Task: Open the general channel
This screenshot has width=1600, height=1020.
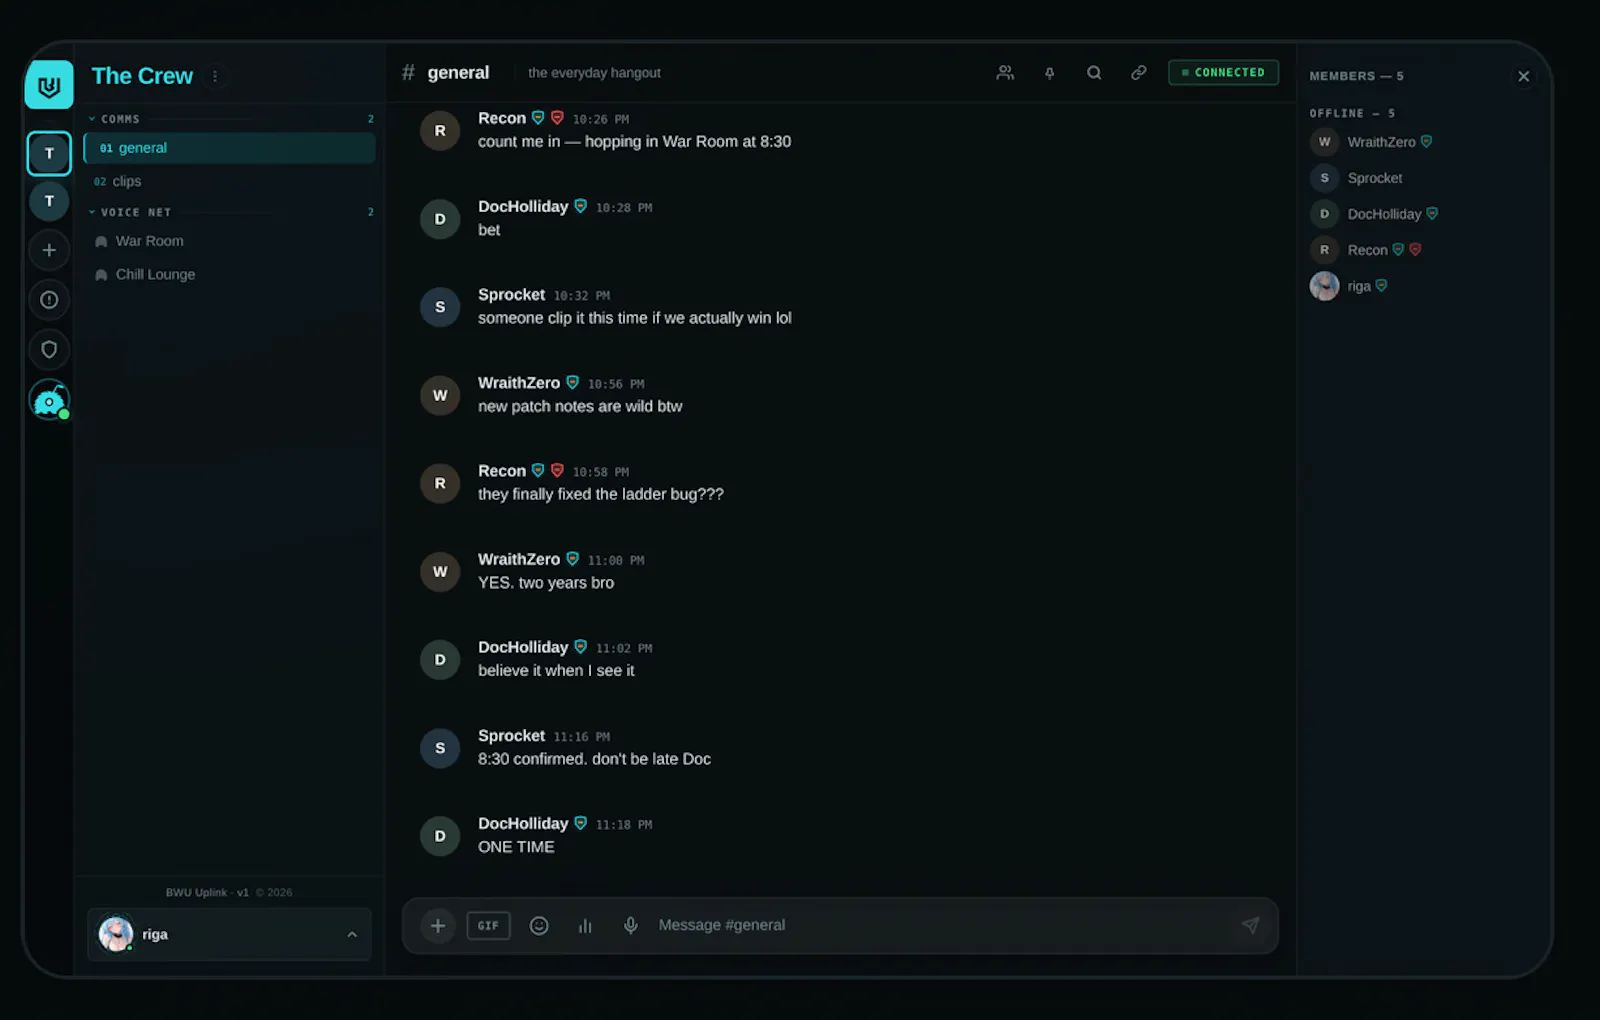Action: pos(229,148)
